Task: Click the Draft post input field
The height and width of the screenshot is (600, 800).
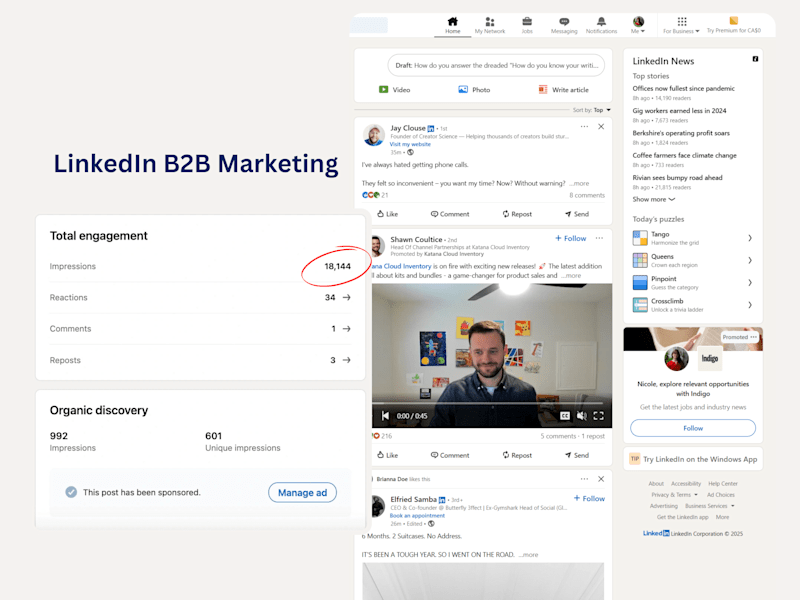Action: click(x=496, y=65)
